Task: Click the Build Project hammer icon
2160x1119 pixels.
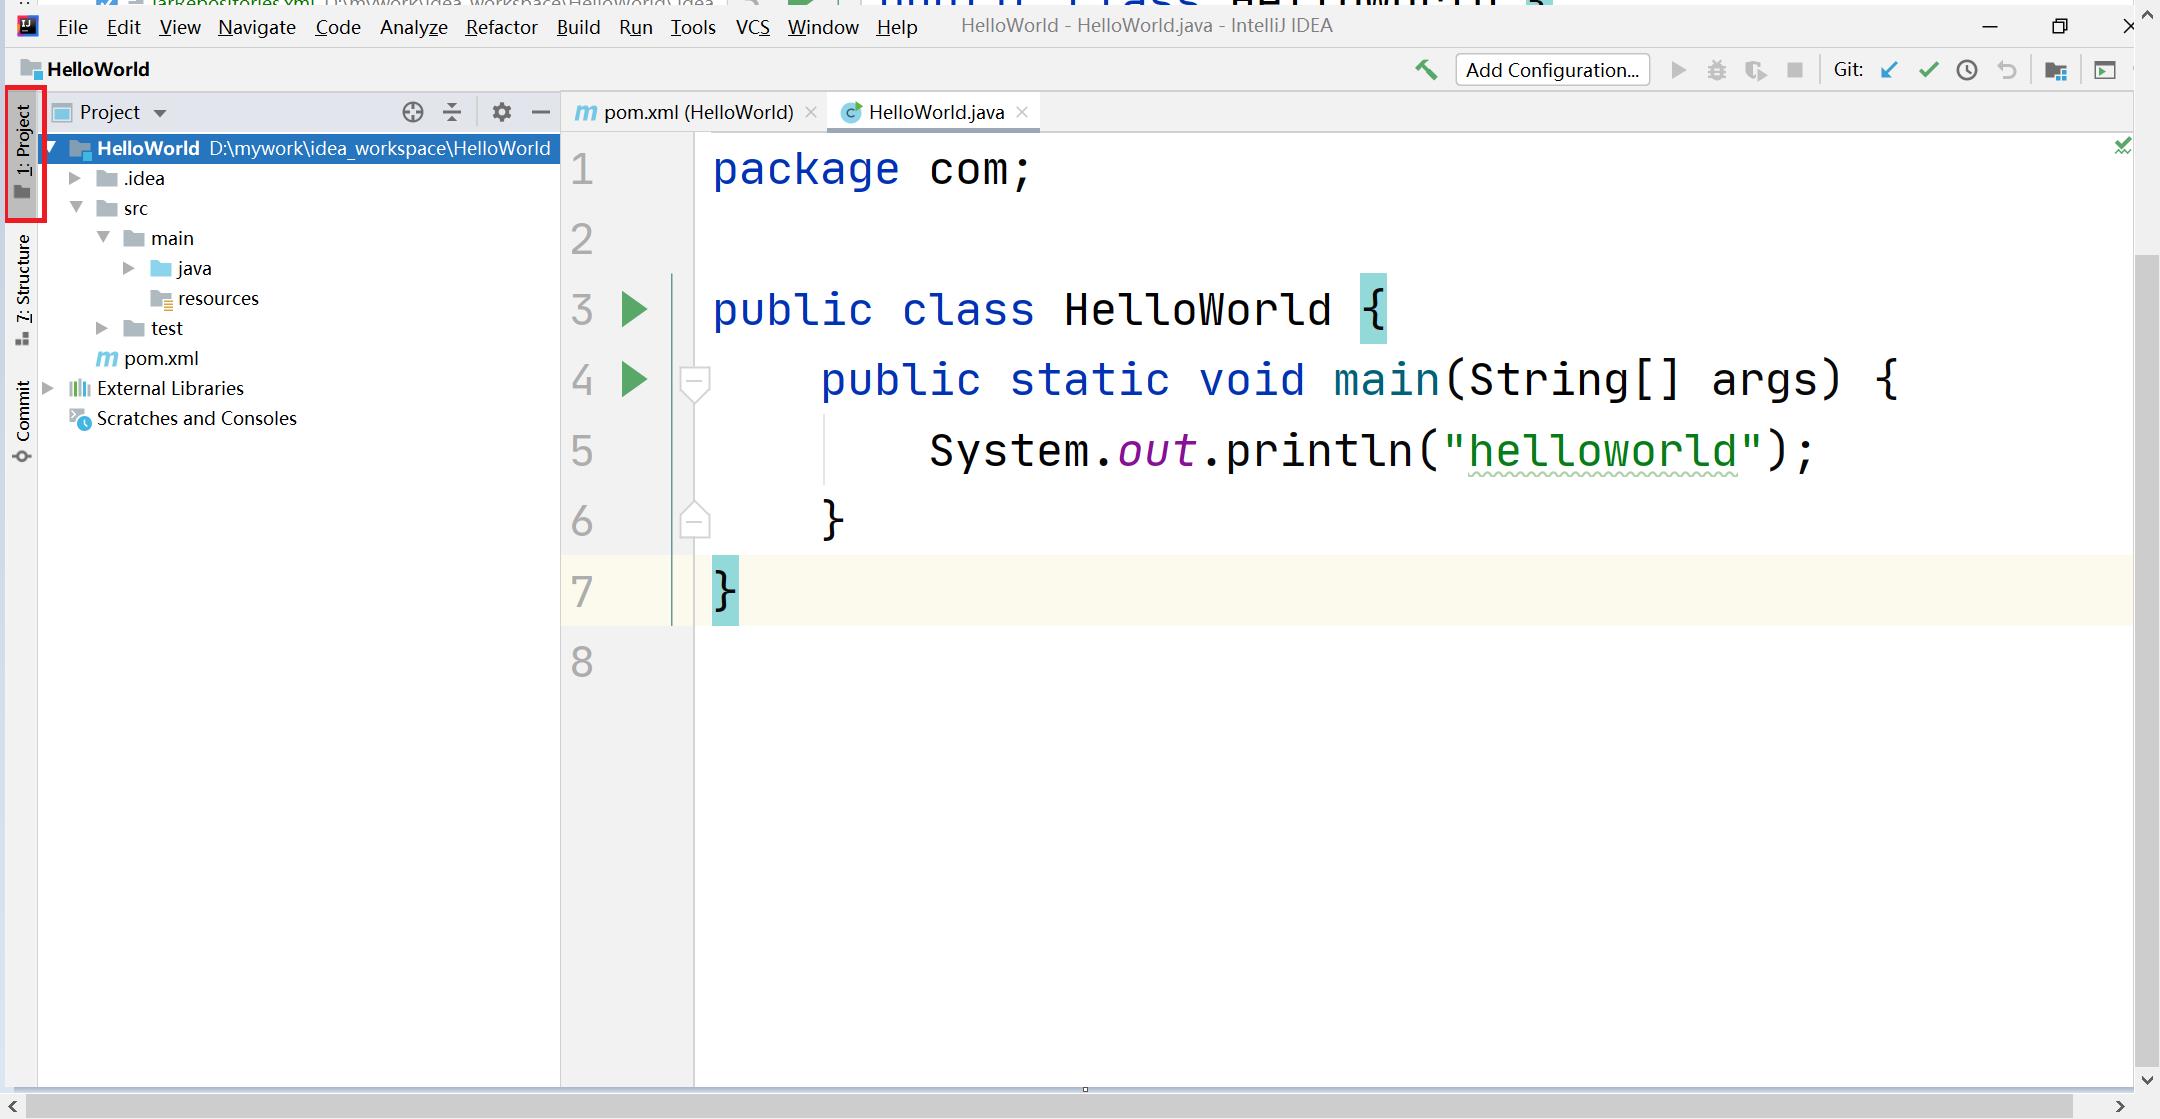Action: coord(1426,70)
